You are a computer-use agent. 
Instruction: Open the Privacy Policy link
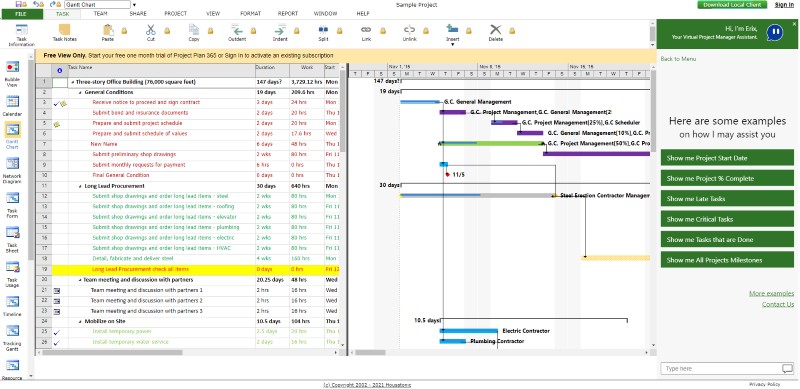[764, 384]
